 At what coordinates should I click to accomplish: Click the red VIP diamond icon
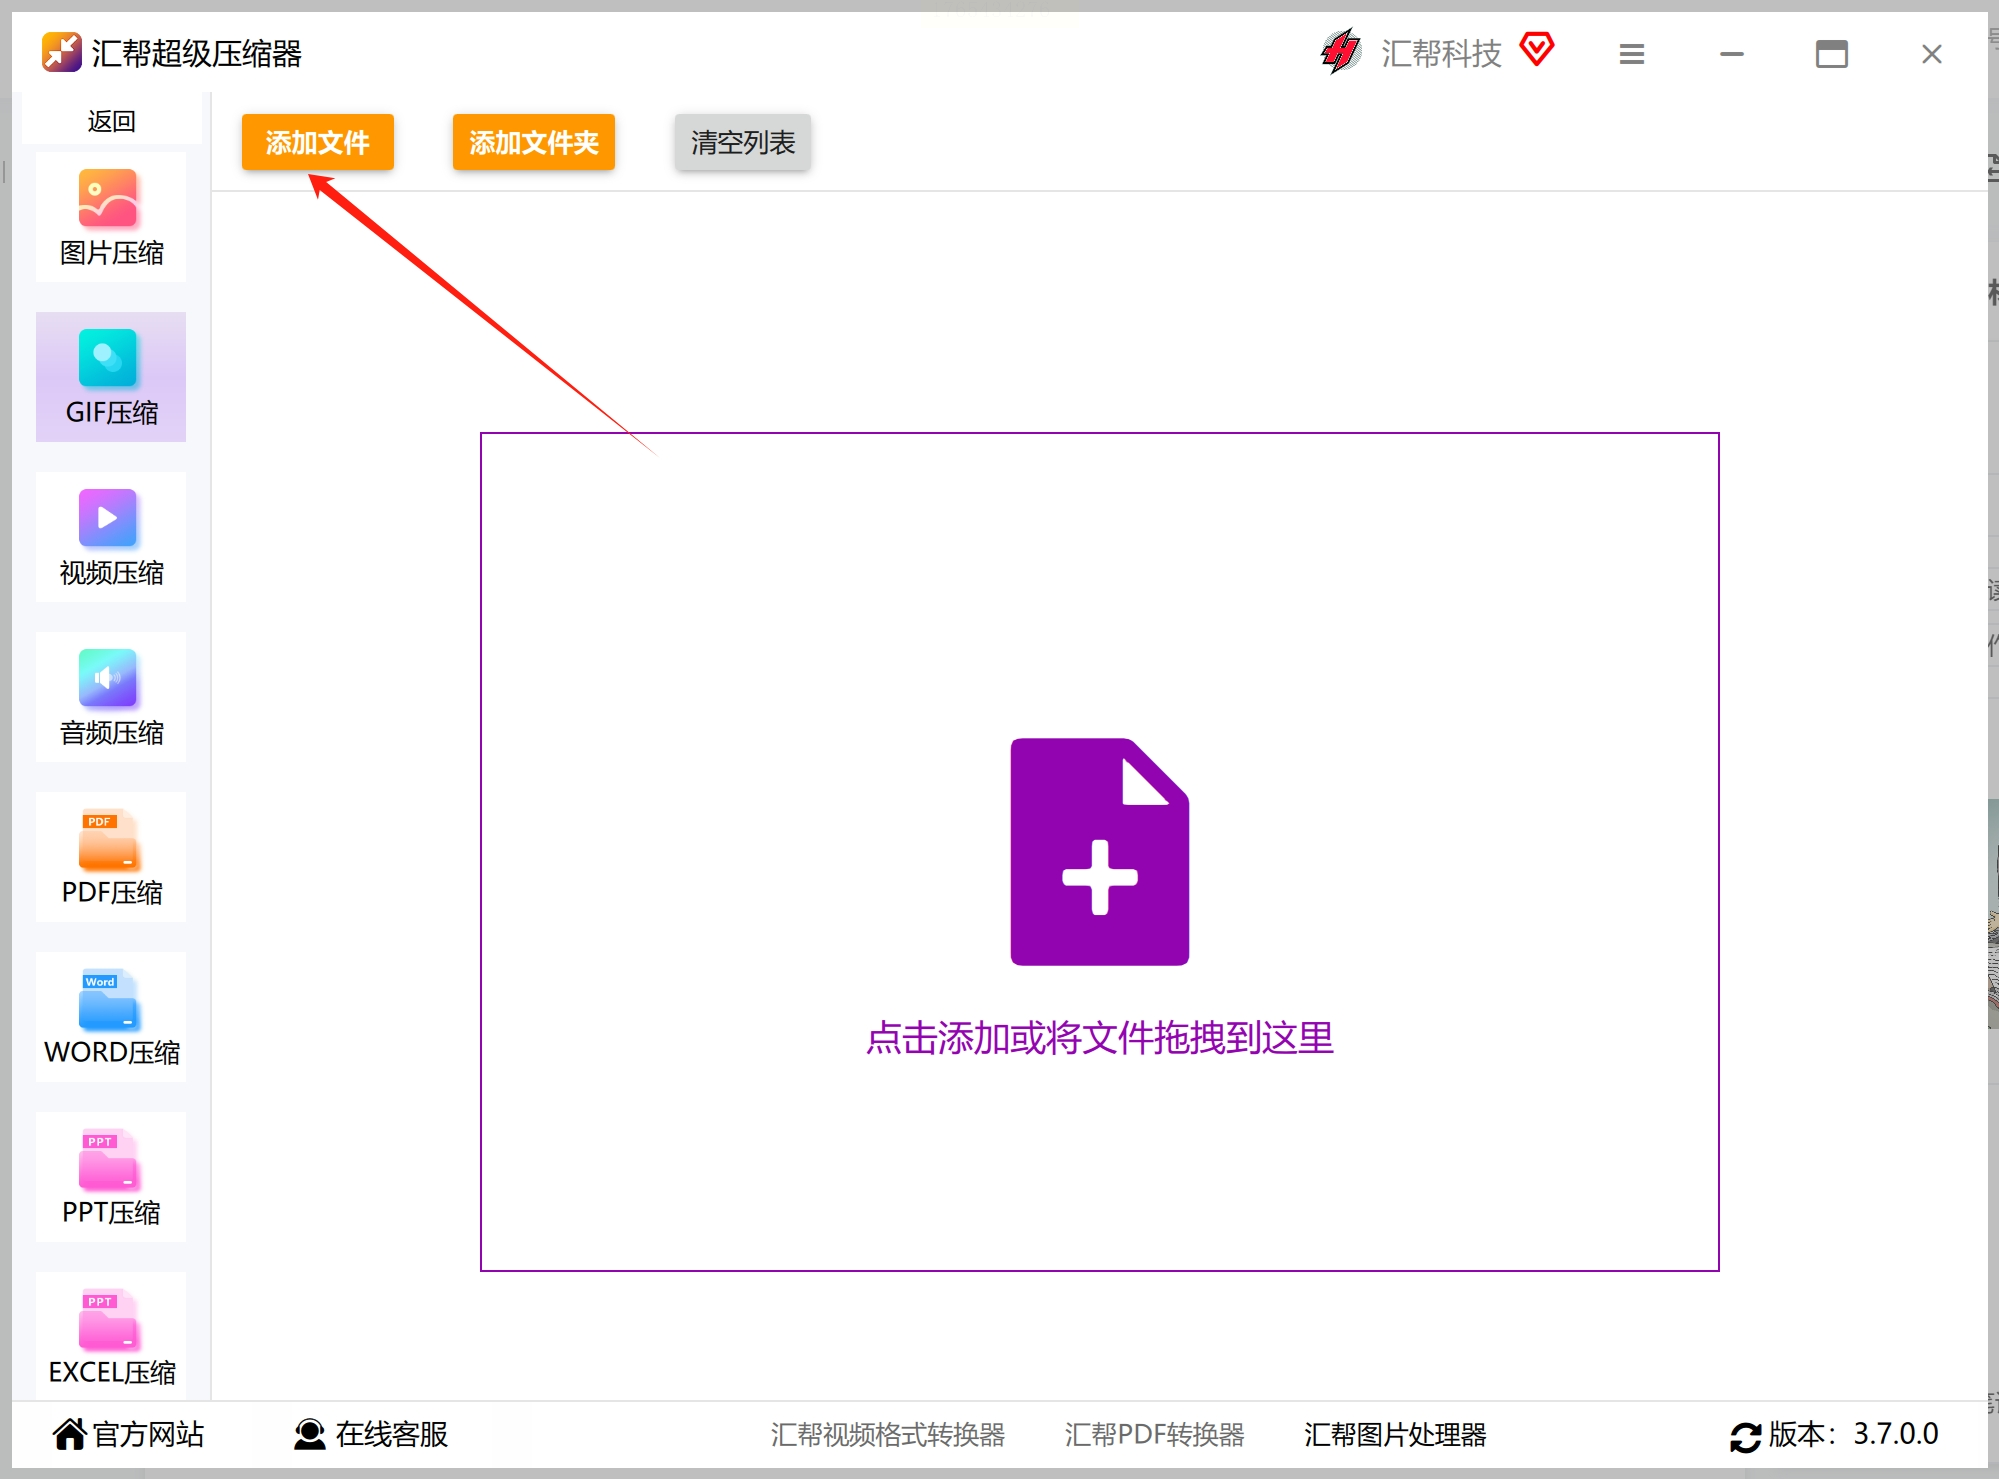click(x=1537, y=49)
